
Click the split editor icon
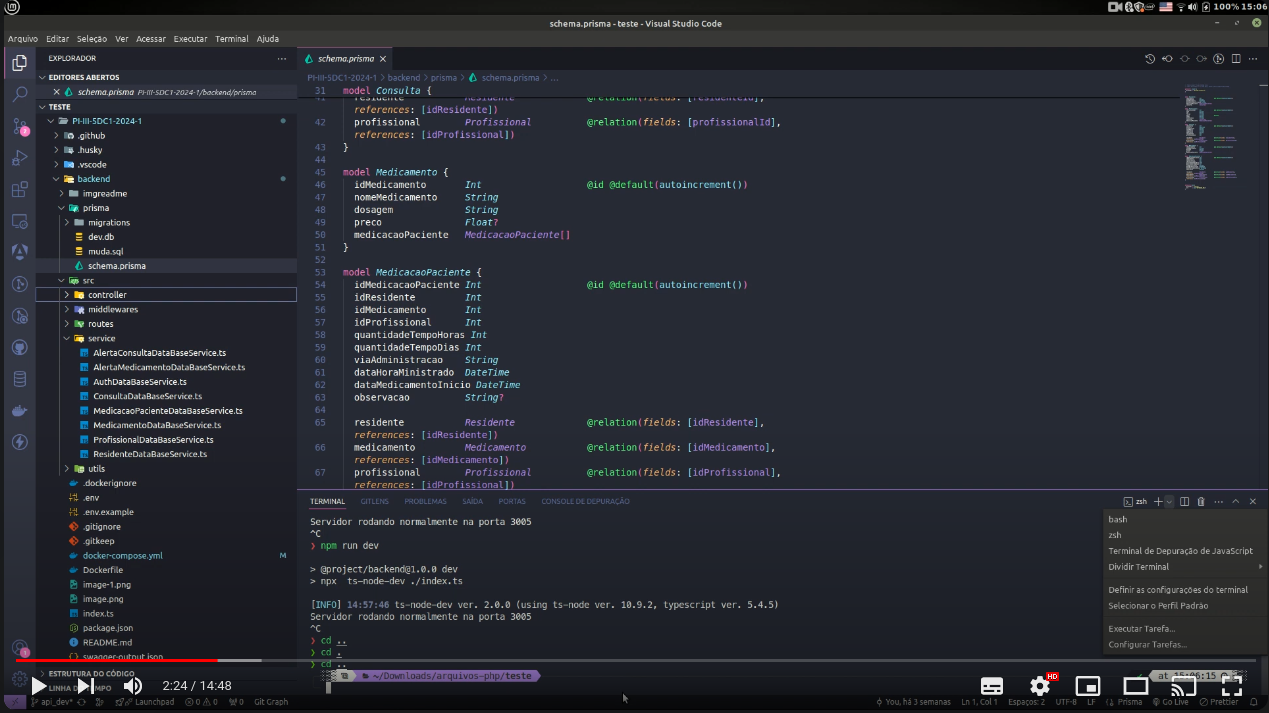1237,59
